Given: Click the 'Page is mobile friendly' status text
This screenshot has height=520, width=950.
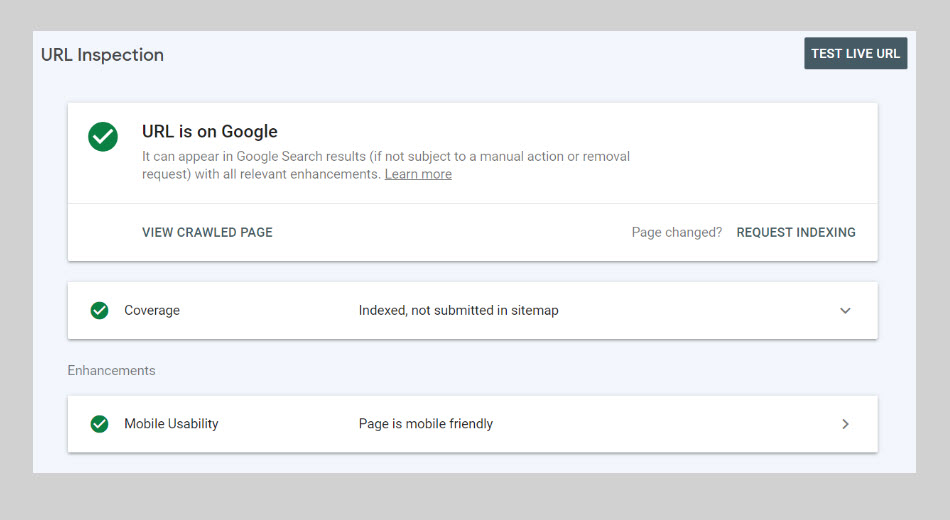Looking at the screenshot, I should (x=425, y=424).
